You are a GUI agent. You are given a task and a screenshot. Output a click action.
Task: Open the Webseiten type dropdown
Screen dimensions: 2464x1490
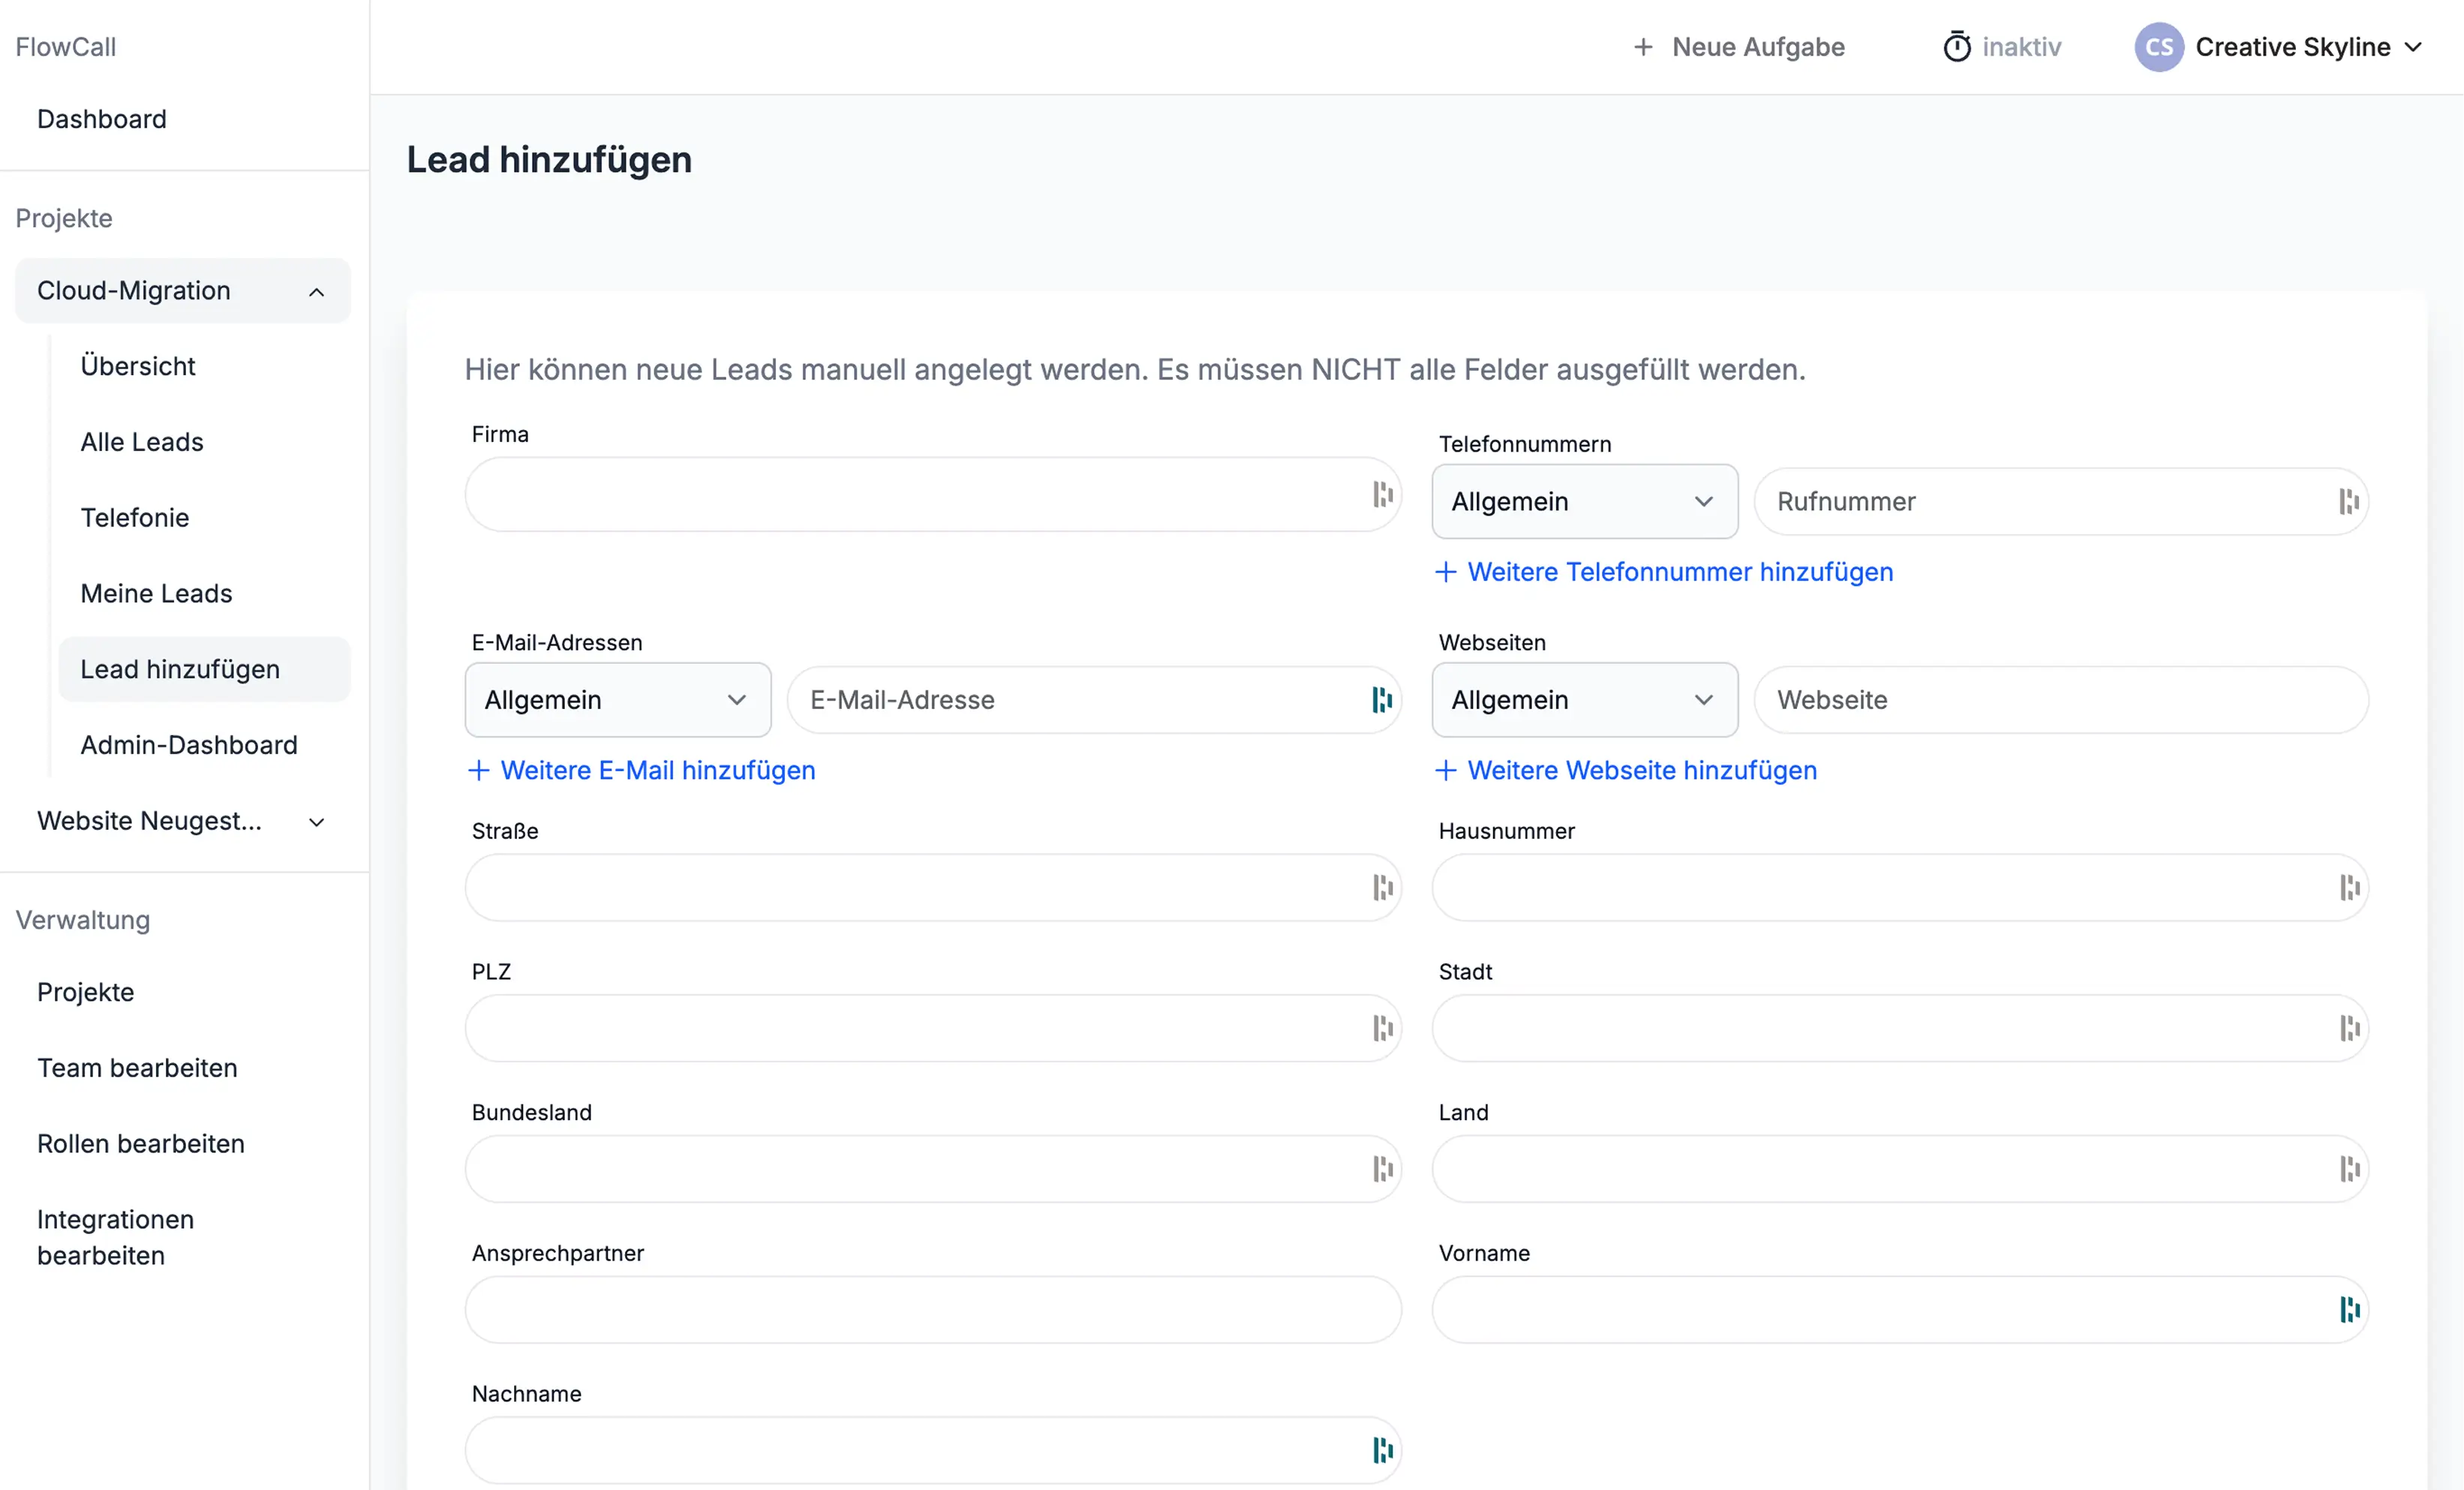tap(1584, 700)
